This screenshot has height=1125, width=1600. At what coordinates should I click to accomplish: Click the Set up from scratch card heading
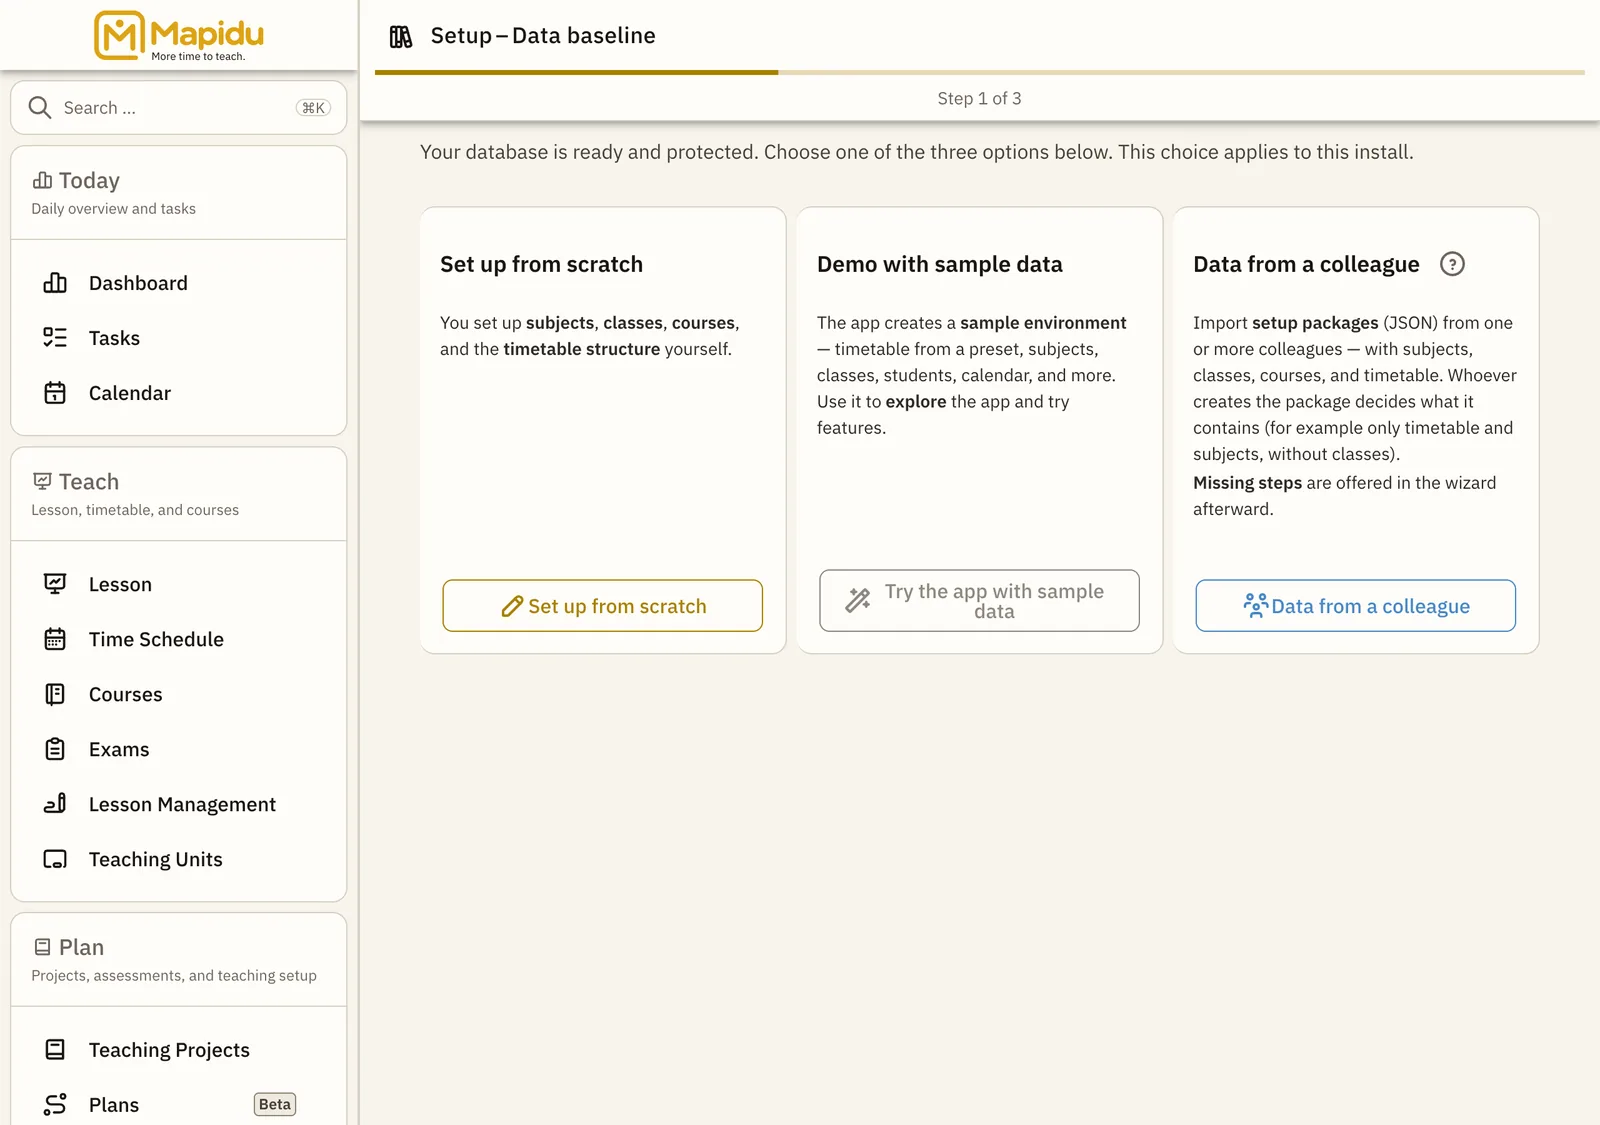coord(542,264)
